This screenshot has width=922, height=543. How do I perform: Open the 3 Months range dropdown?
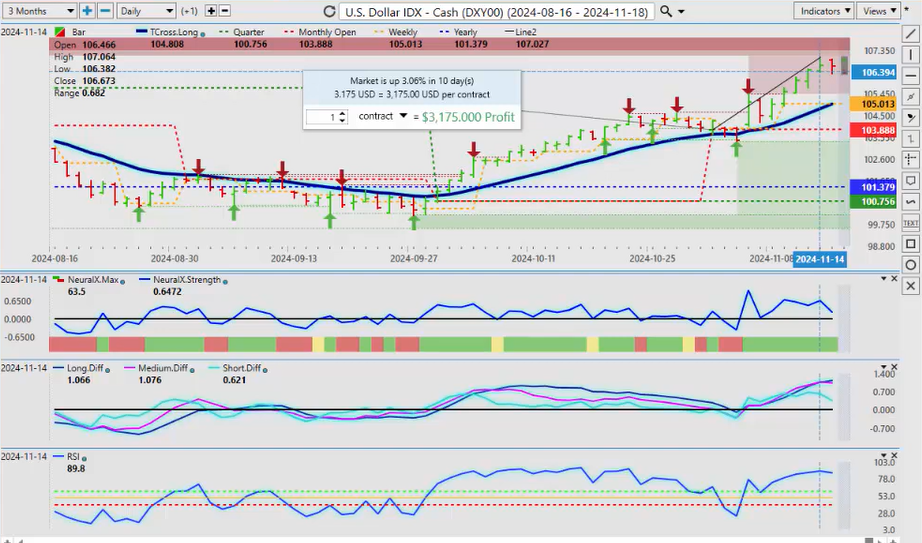coord(39,10)
